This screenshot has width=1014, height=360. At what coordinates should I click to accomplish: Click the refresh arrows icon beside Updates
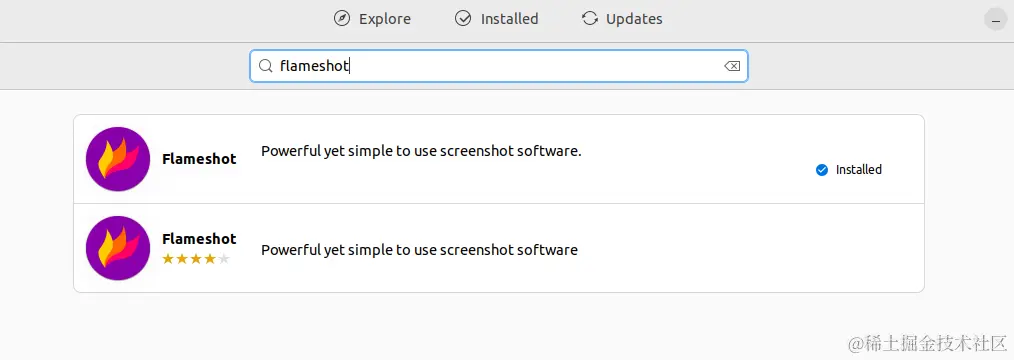click(x=590, y=19)
